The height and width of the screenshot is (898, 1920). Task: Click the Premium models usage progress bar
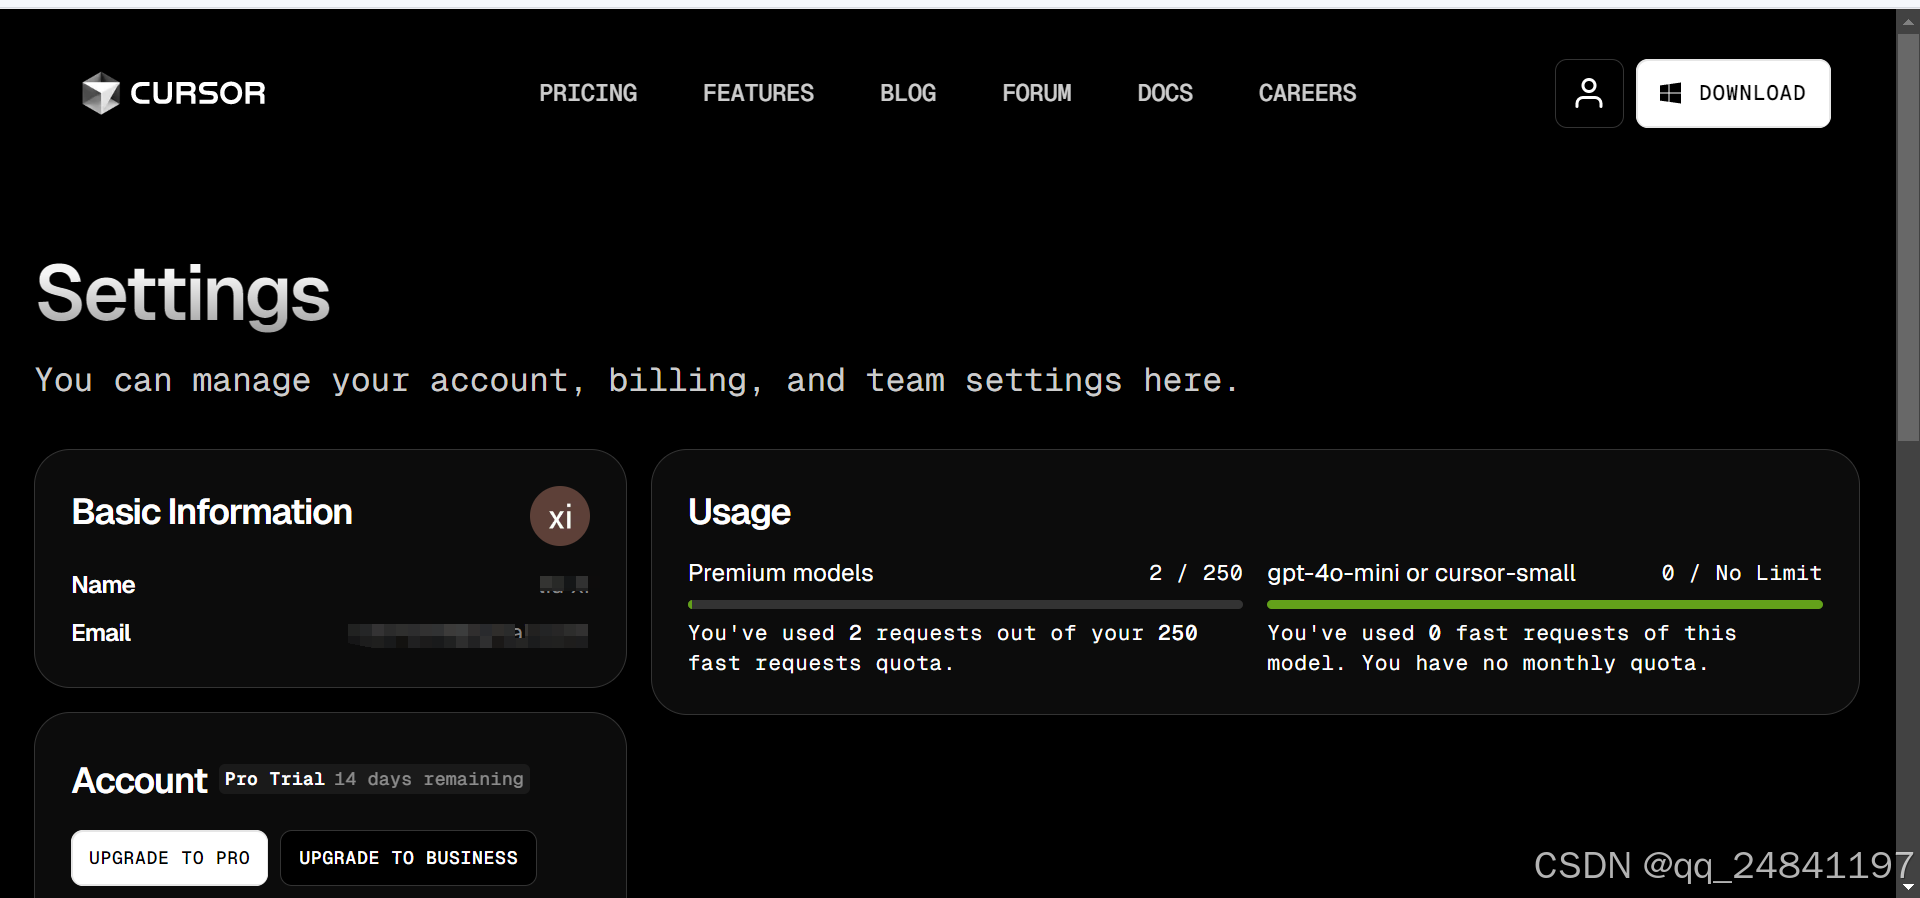point(965,604)
